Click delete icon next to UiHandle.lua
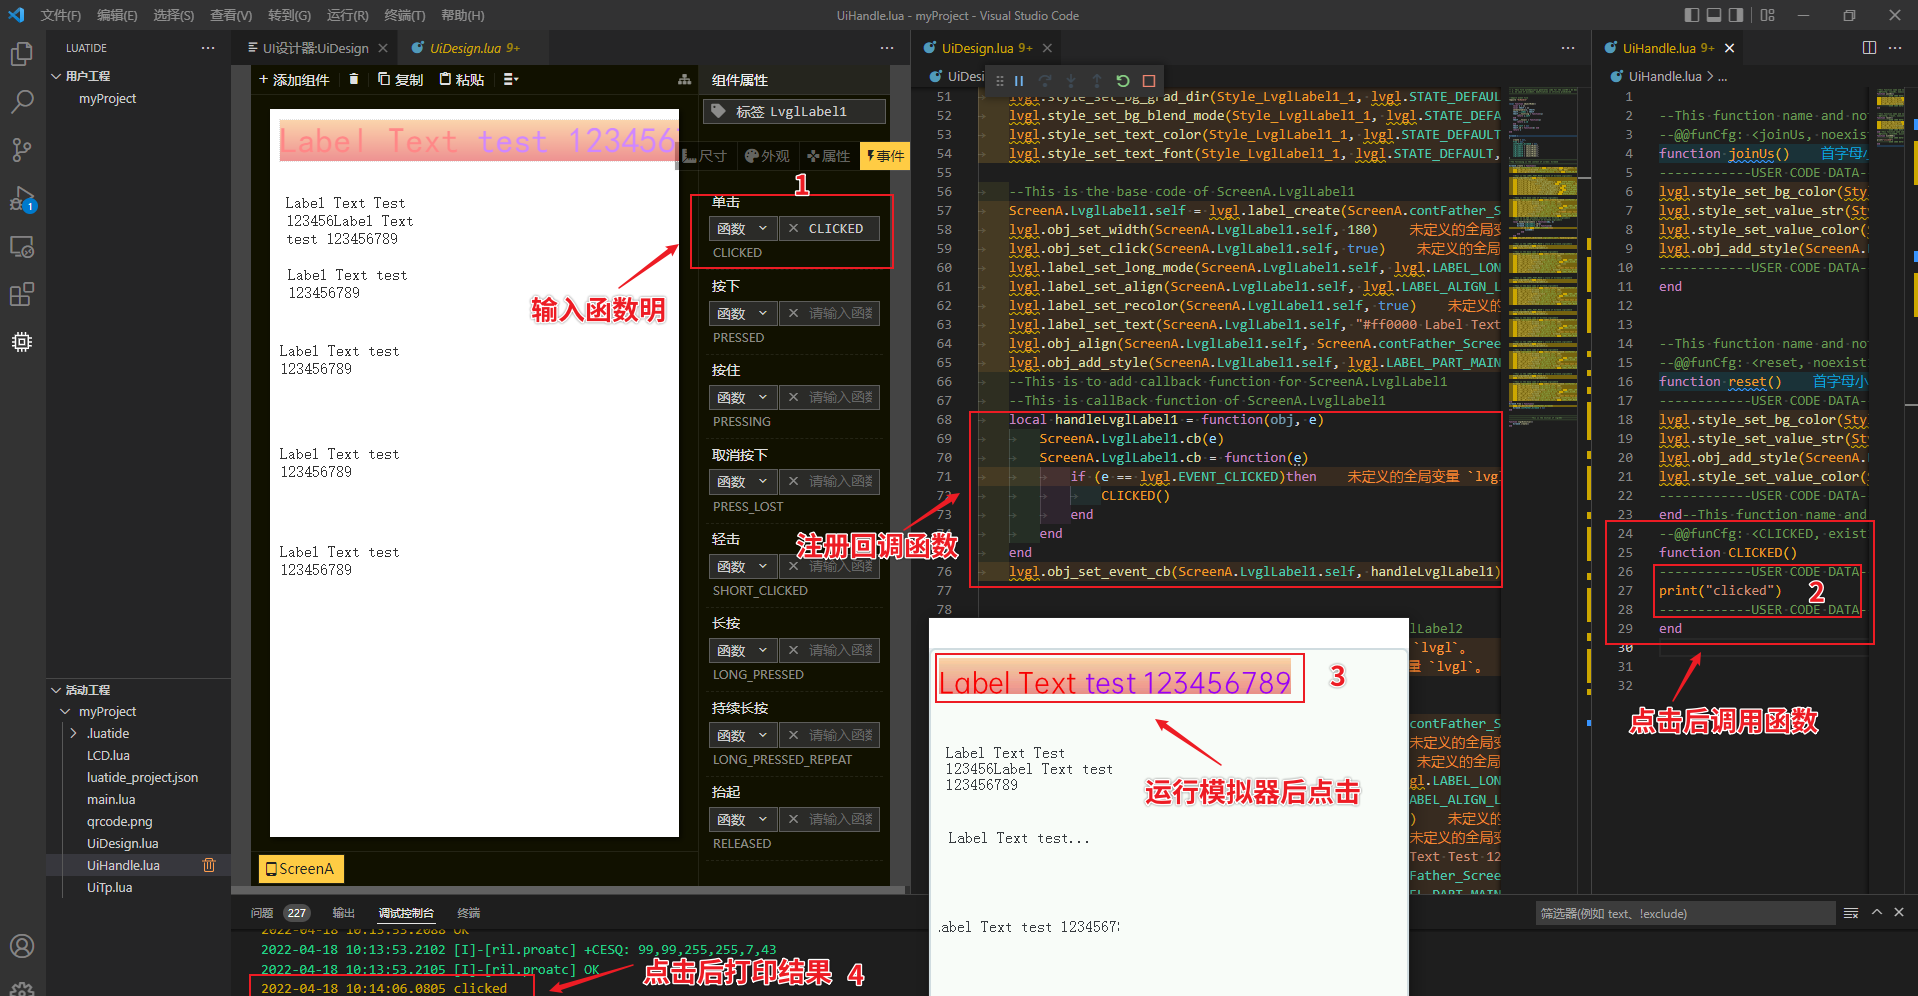The width and height of the screenshot is (1918, 996). click(209, 865)
